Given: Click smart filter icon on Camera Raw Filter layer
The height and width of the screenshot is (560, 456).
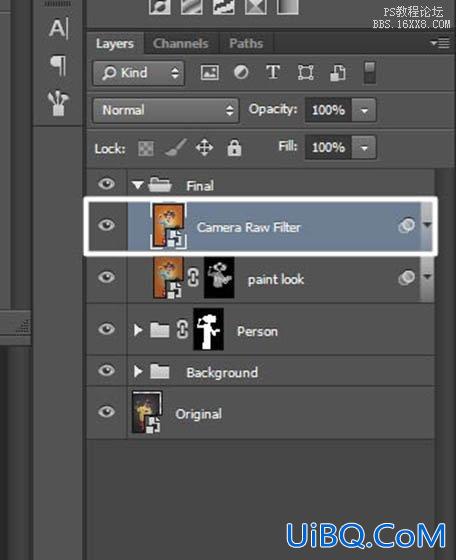Looking at the screenshot, I should (x=407, y=225).
